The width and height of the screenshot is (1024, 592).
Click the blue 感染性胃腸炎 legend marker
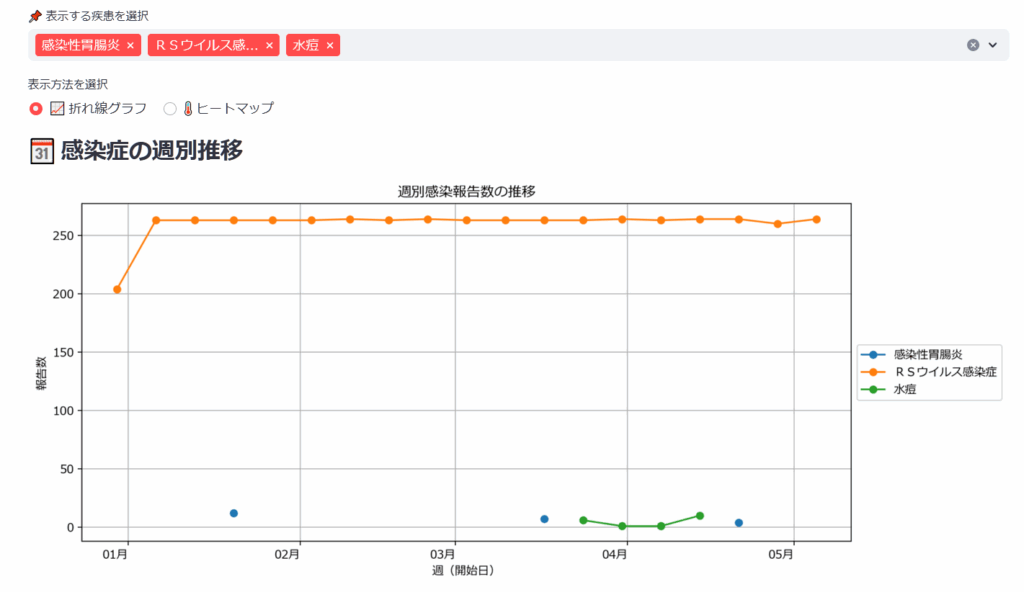(x=875, y=354)
